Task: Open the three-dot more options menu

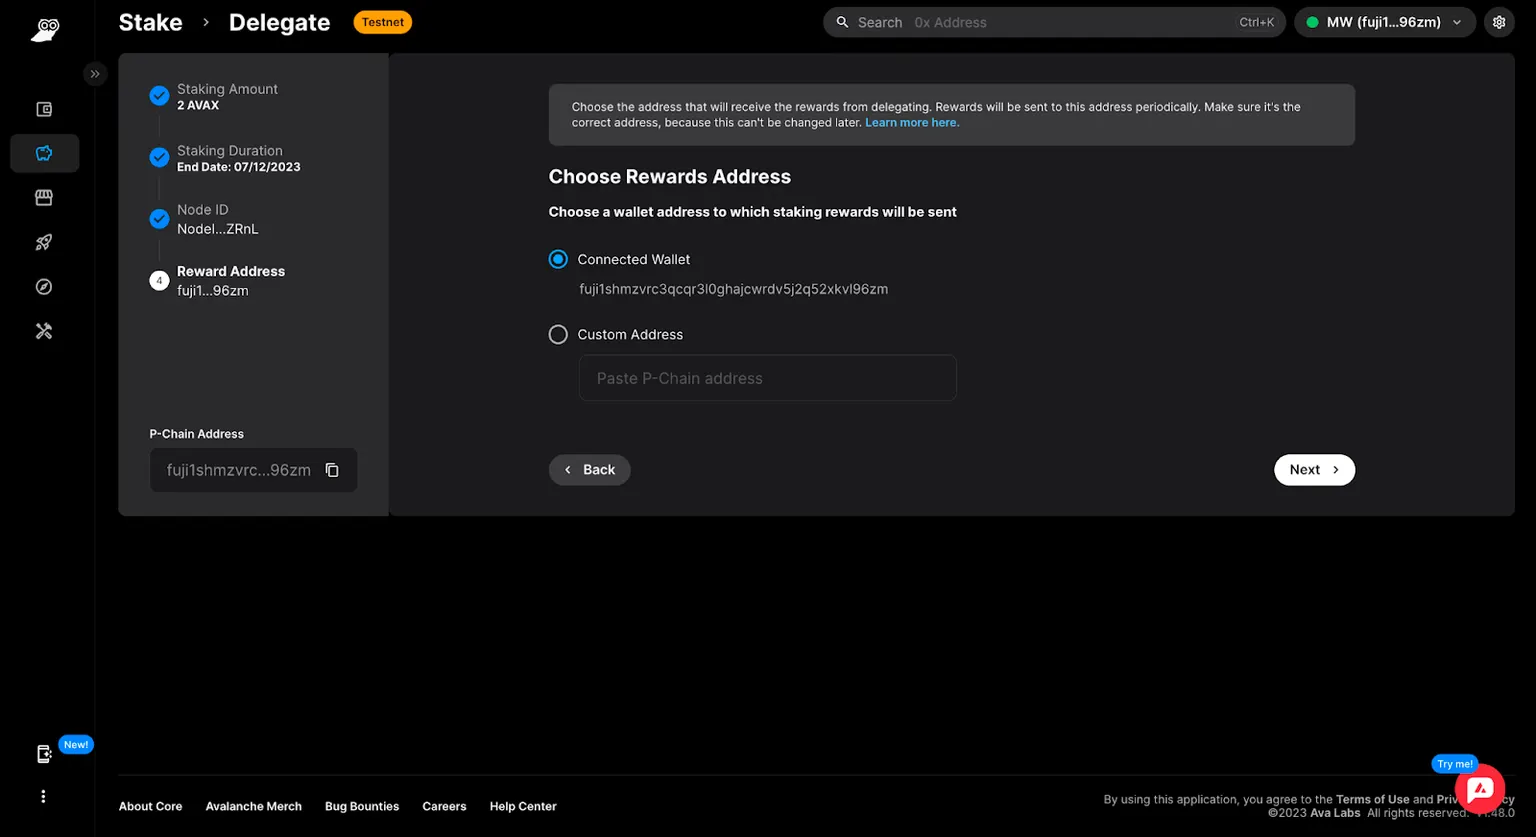Action: 43,797
